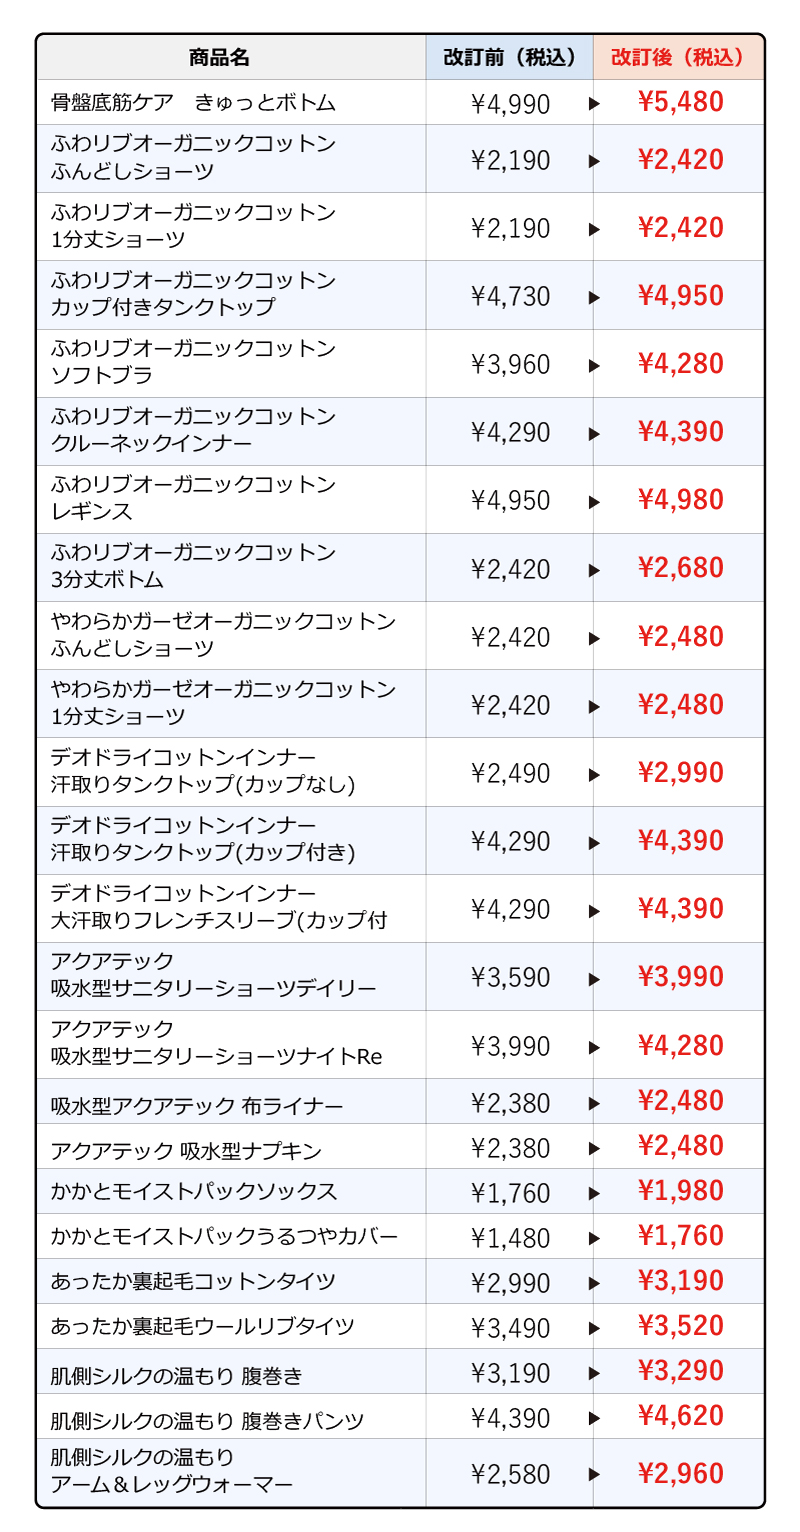
Task: Click the arrow in the あったか裏起毛コットンタイツ row
Action: tap(594, 1283)
